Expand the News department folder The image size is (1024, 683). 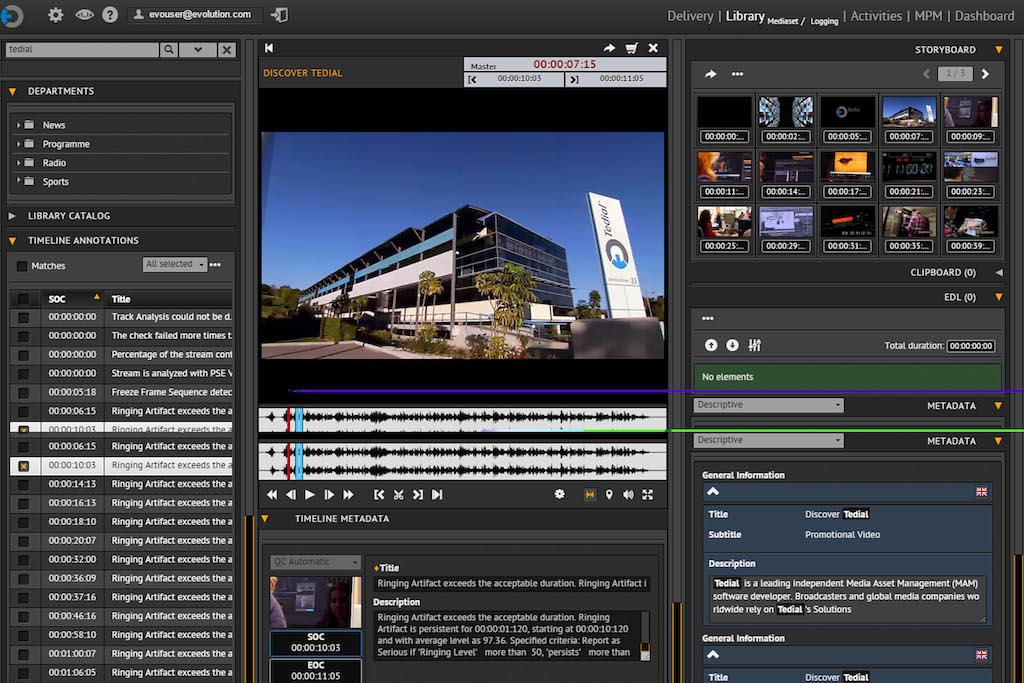18,125
